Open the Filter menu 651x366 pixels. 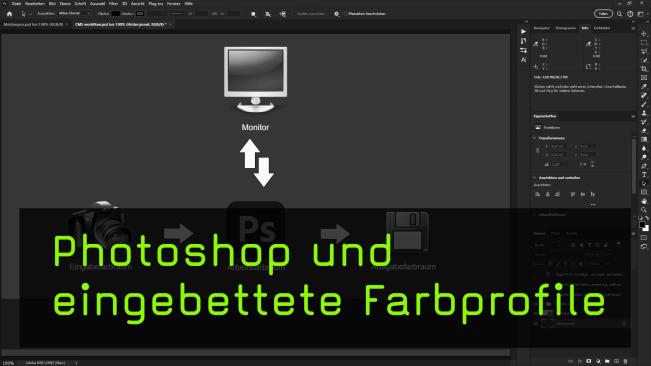pos(113,3)
